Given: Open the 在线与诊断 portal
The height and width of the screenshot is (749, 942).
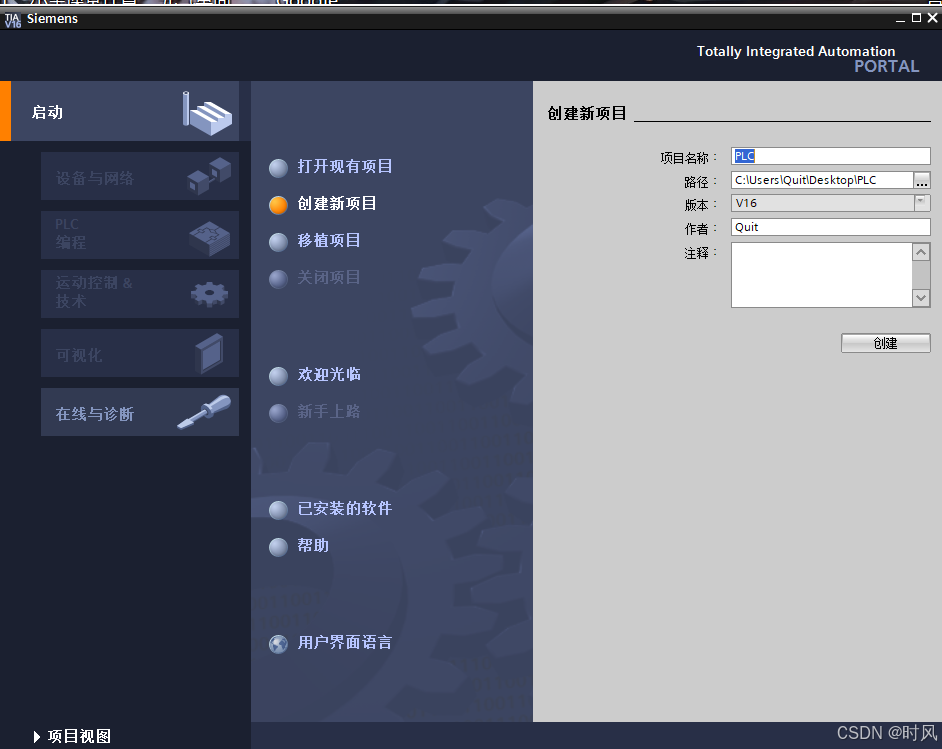Looking at the screenshot, I should tap(140, 411).
